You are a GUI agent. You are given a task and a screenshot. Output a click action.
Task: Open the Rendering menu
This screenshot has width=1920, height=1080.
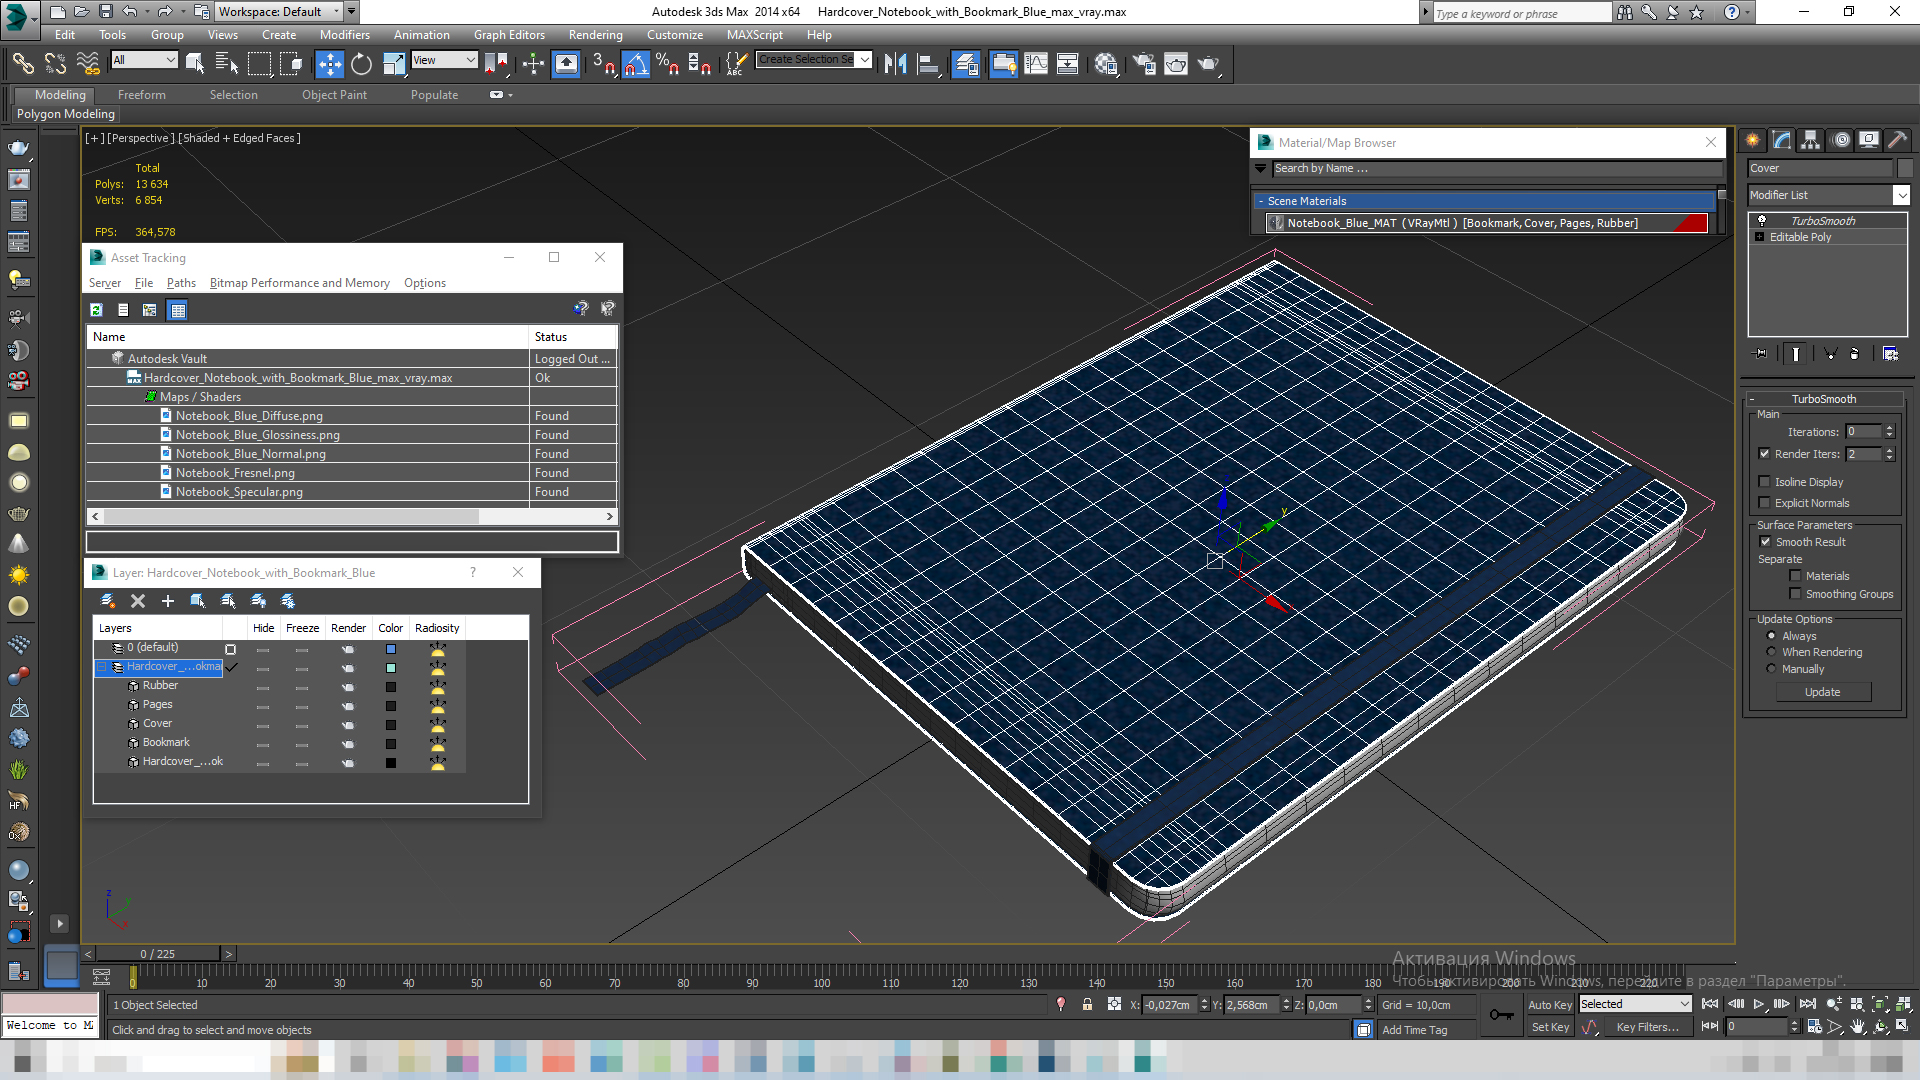pyautogui.click(x=595, y=35)
